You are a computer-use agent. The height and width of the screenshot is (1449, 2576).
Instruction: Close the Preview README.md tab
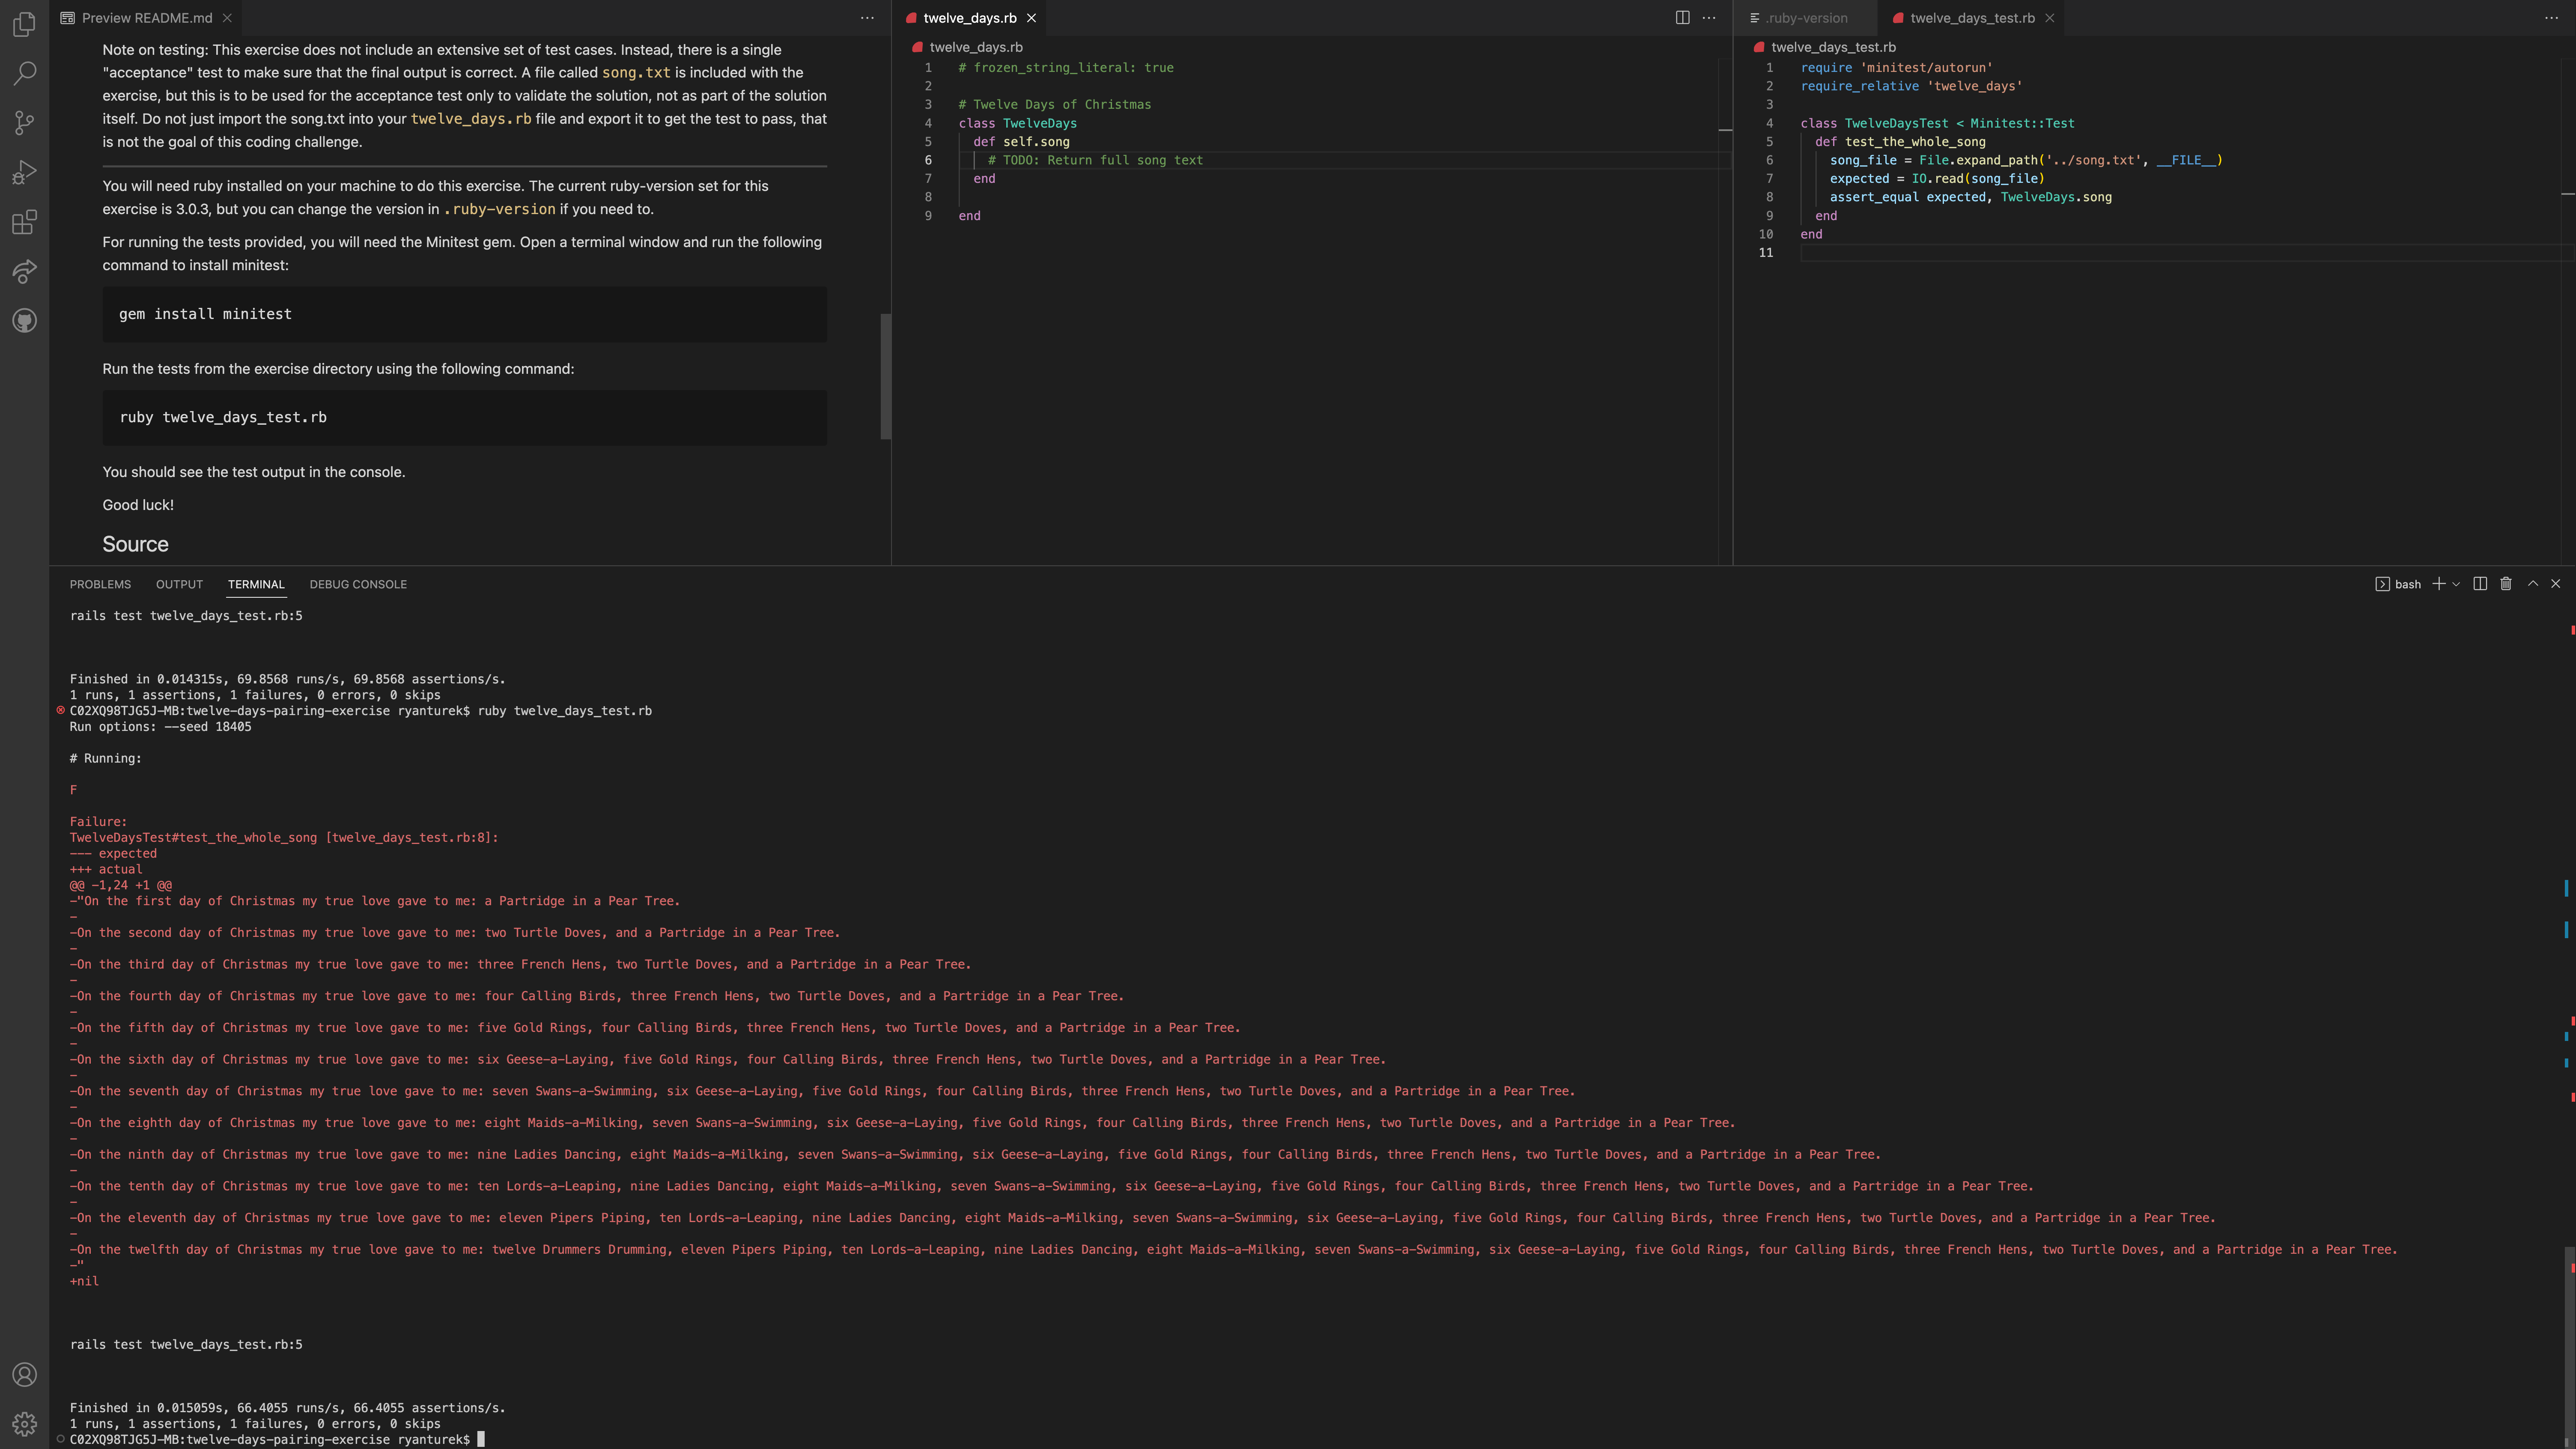coord(227,18)
